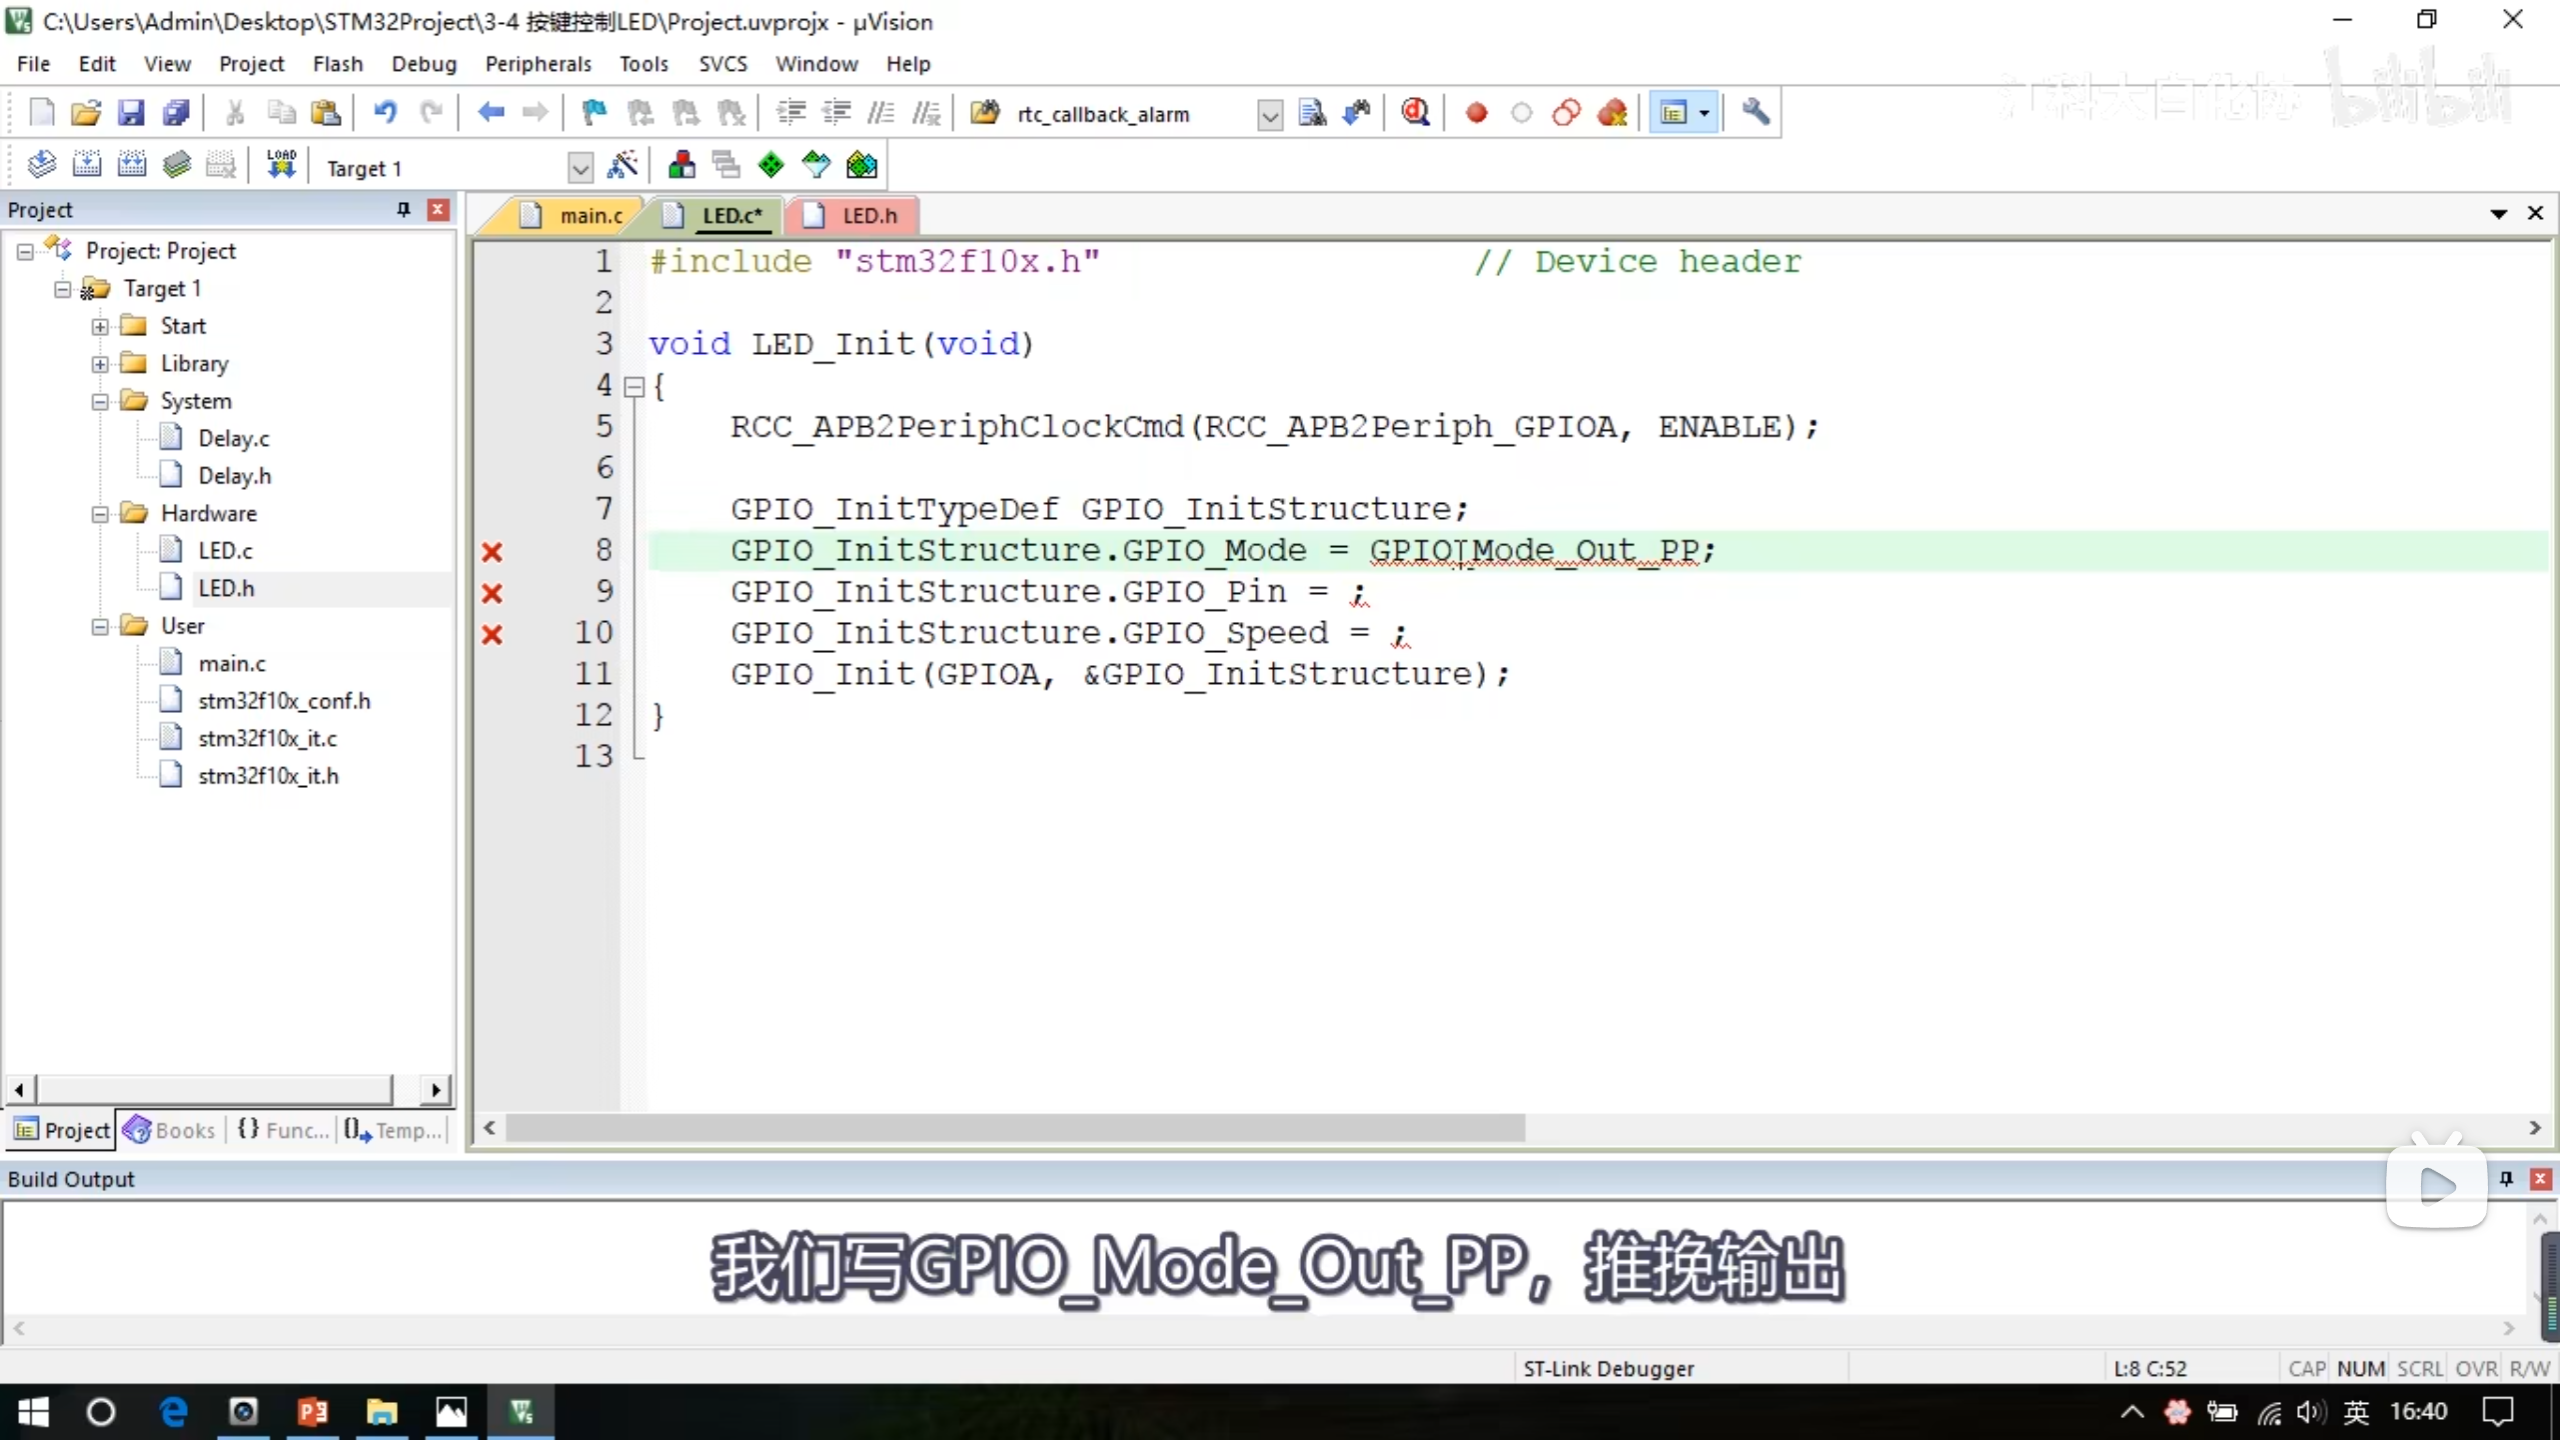Open Configuration wrench icon
Screen dimensions: 2560x1440
click(1755, 113)
